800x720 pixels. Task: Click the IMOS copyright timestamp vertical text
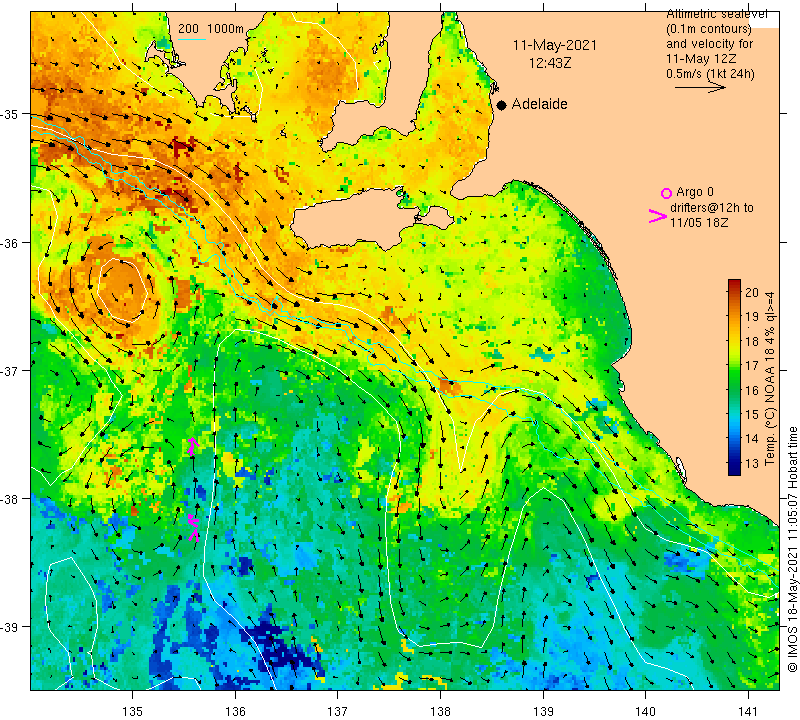point(792,550)
